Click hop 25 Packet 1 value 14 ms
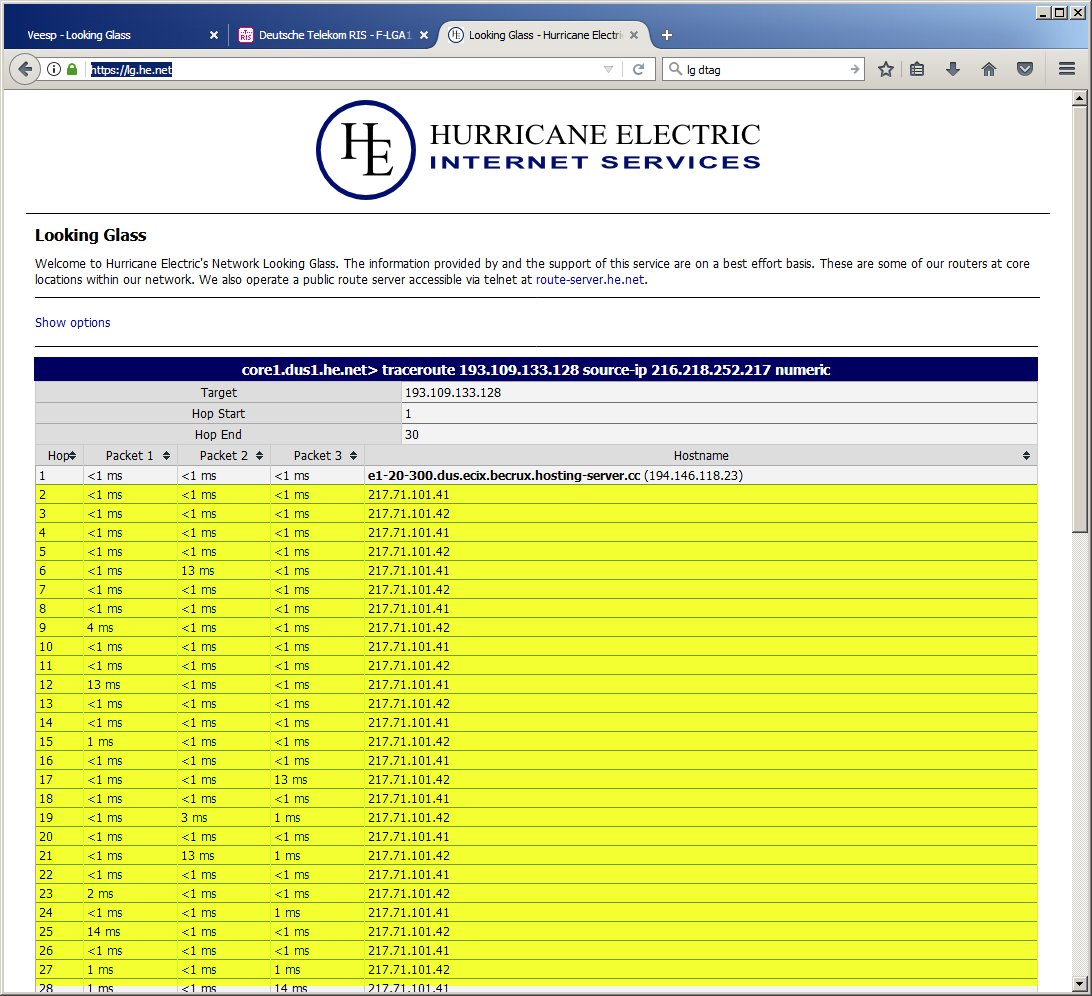The height and width of the screenshot is (996, 1092). pos(104,932)
